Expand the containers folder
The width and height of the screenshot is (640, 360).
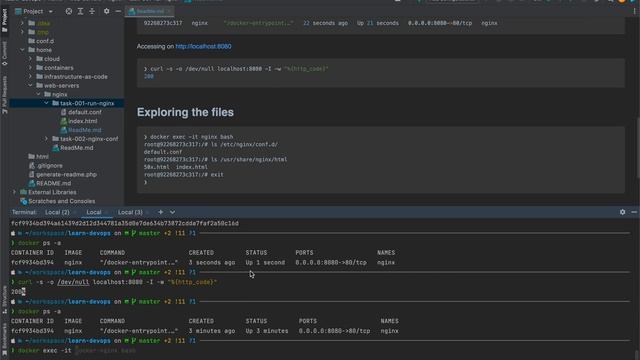point(31,68)
